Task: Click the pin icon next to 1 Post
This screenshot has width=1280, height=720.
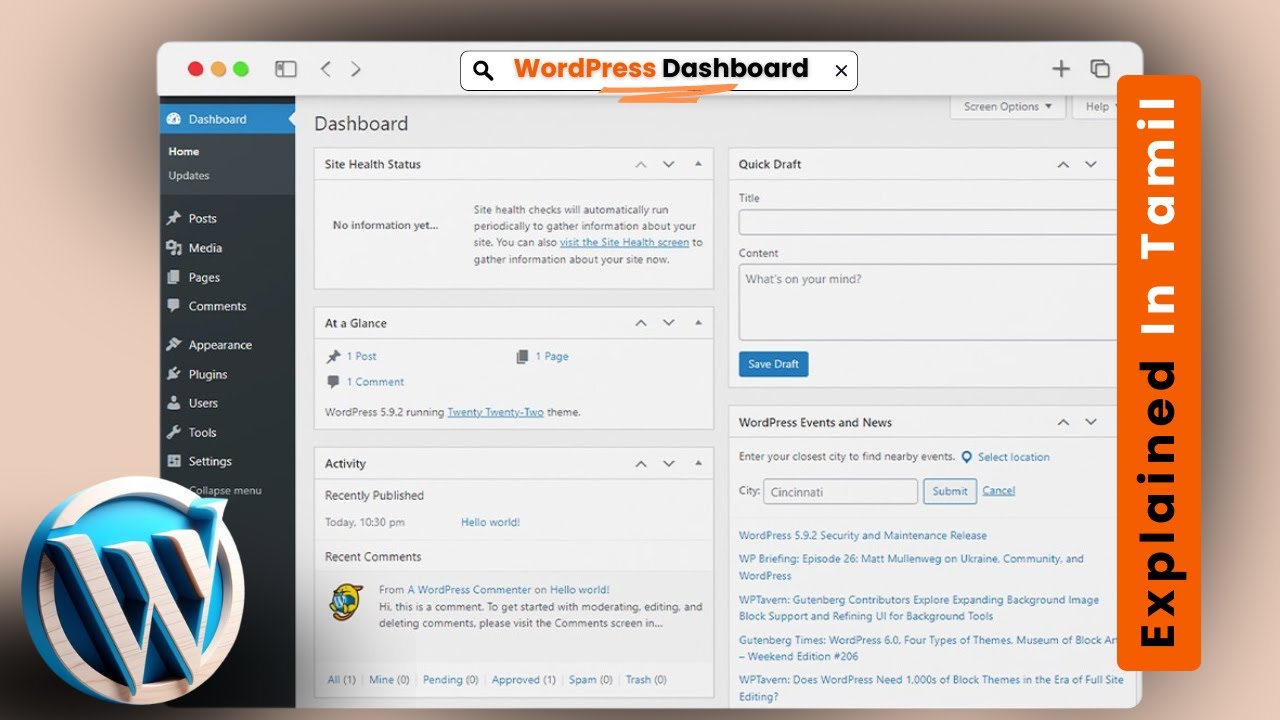Action: pos(333,356)
